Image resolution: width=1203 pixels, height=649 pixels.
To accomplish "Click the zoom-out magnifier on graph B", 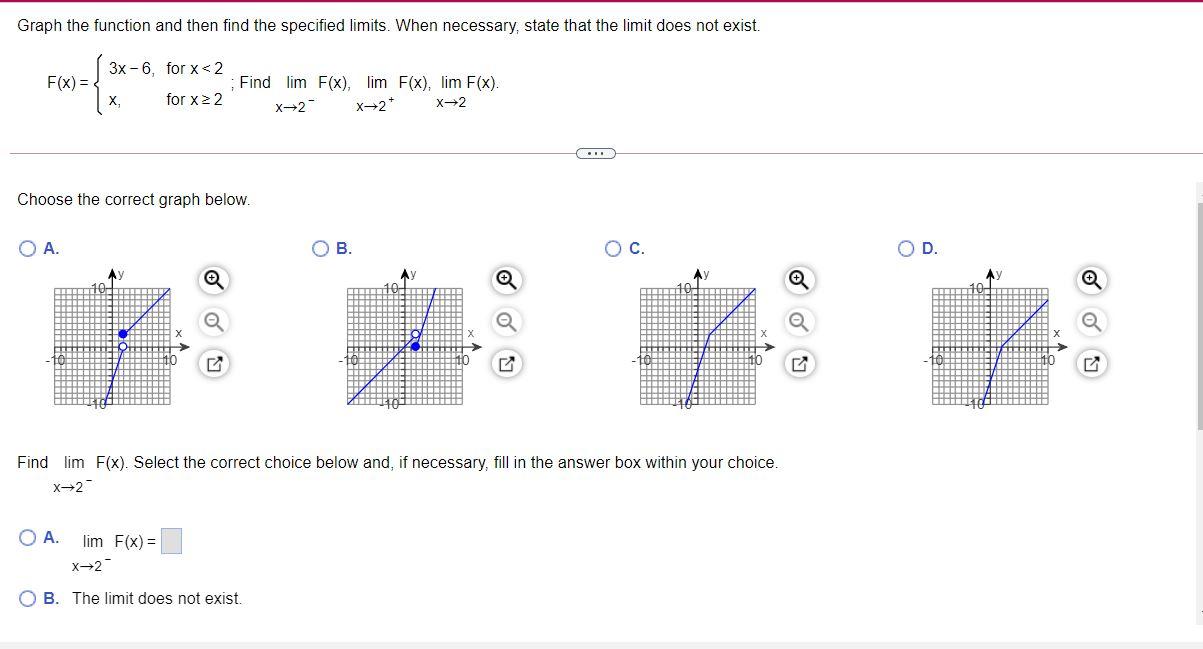I will pos(506,323).
